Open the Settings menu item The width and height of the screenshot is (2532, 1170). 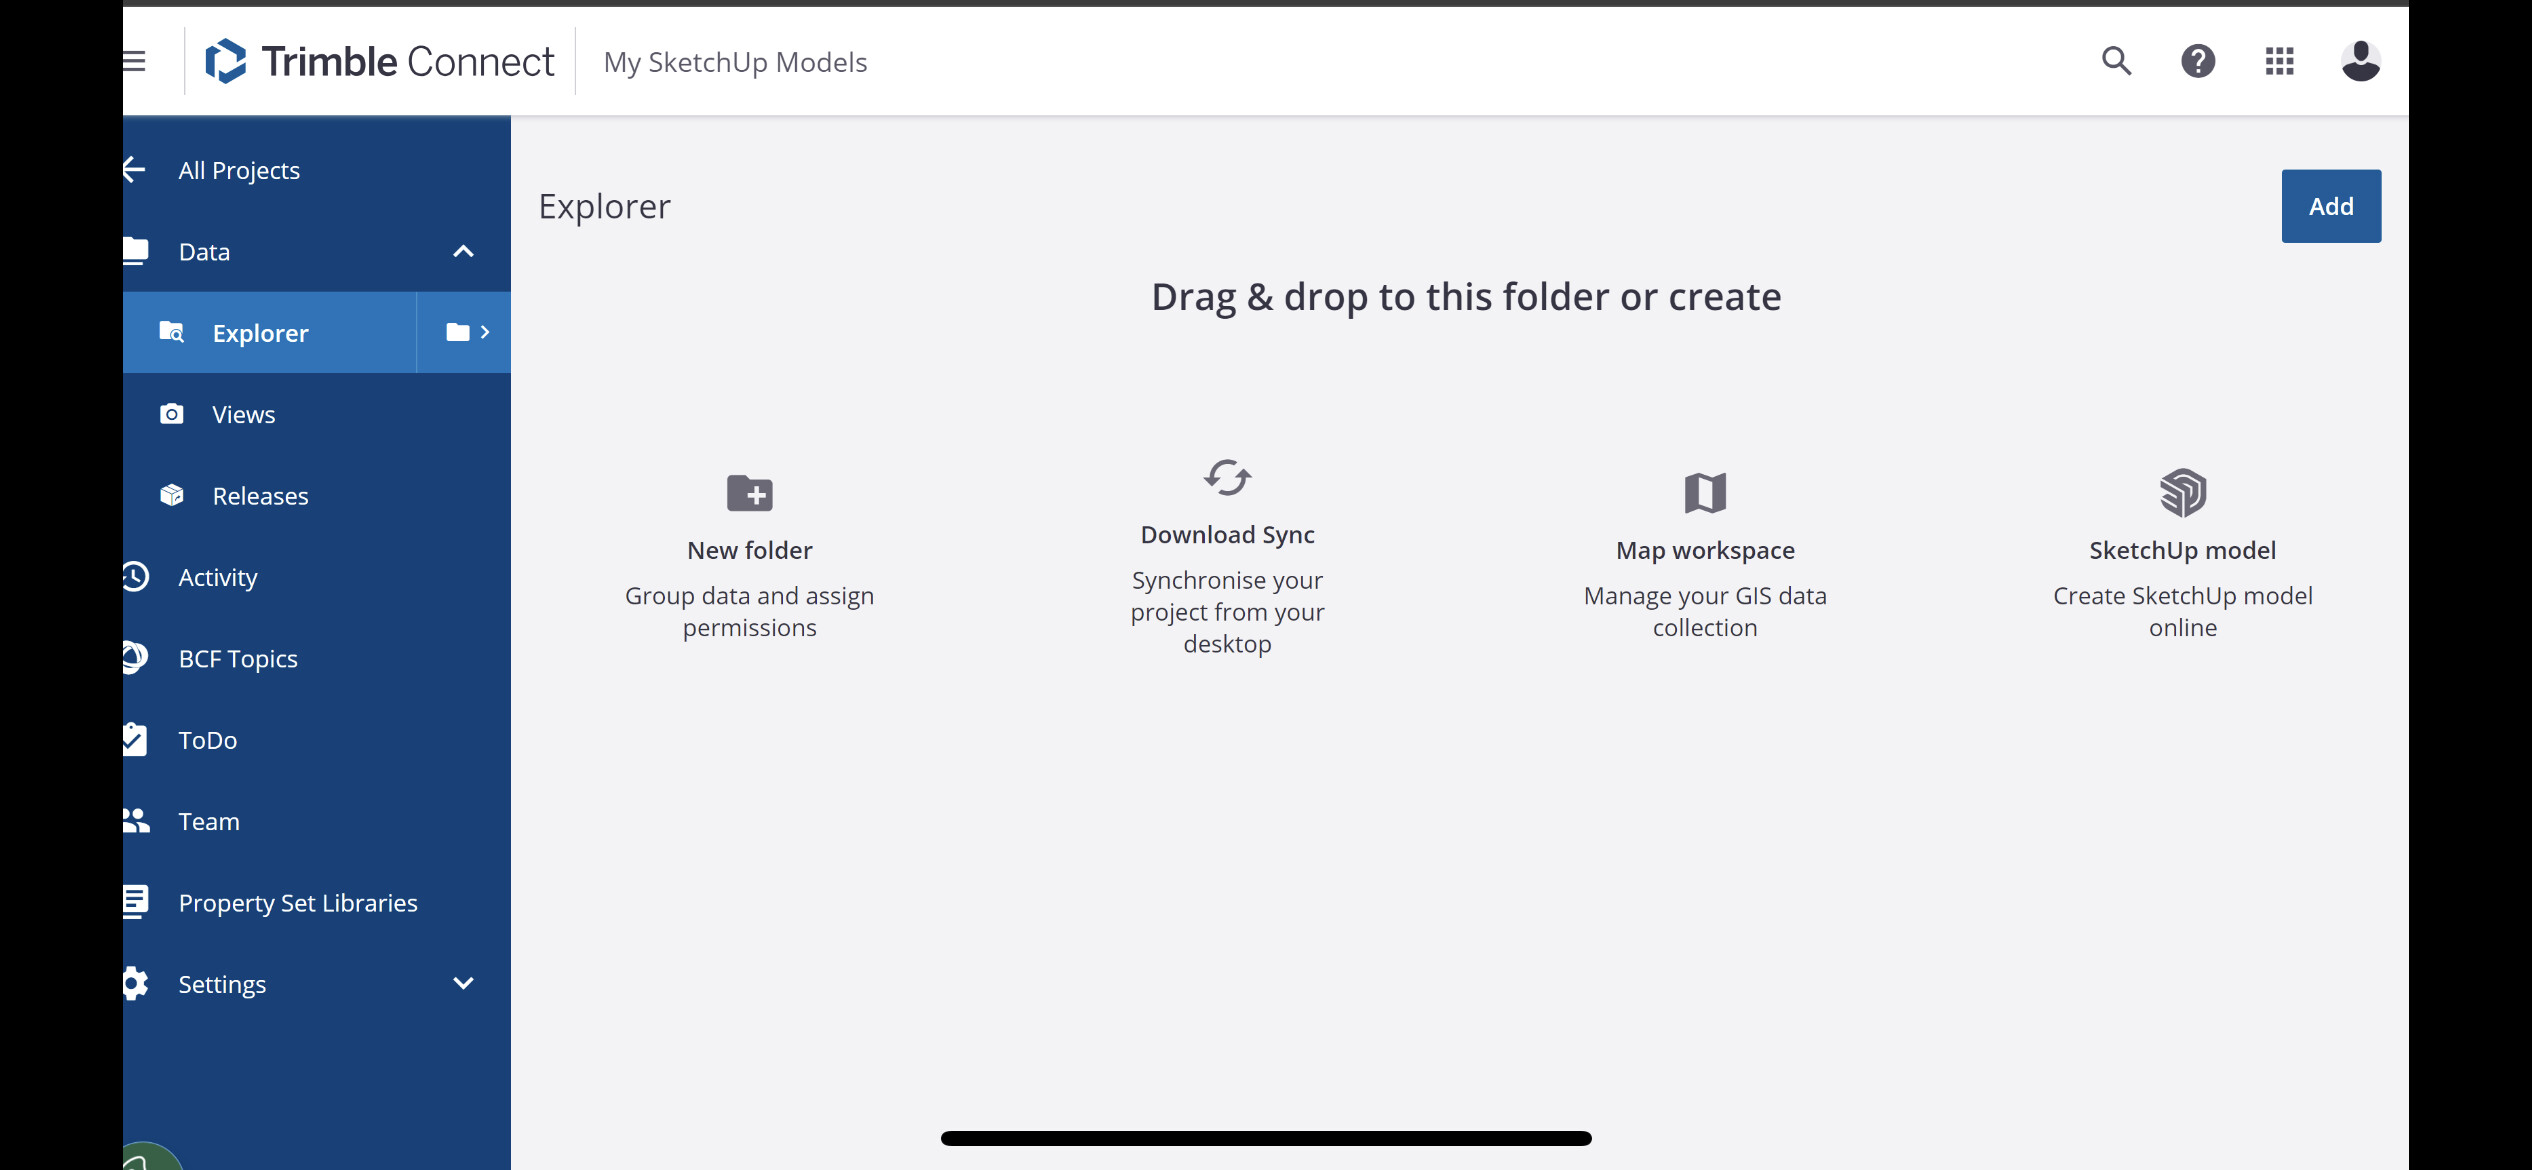(317, 984)
